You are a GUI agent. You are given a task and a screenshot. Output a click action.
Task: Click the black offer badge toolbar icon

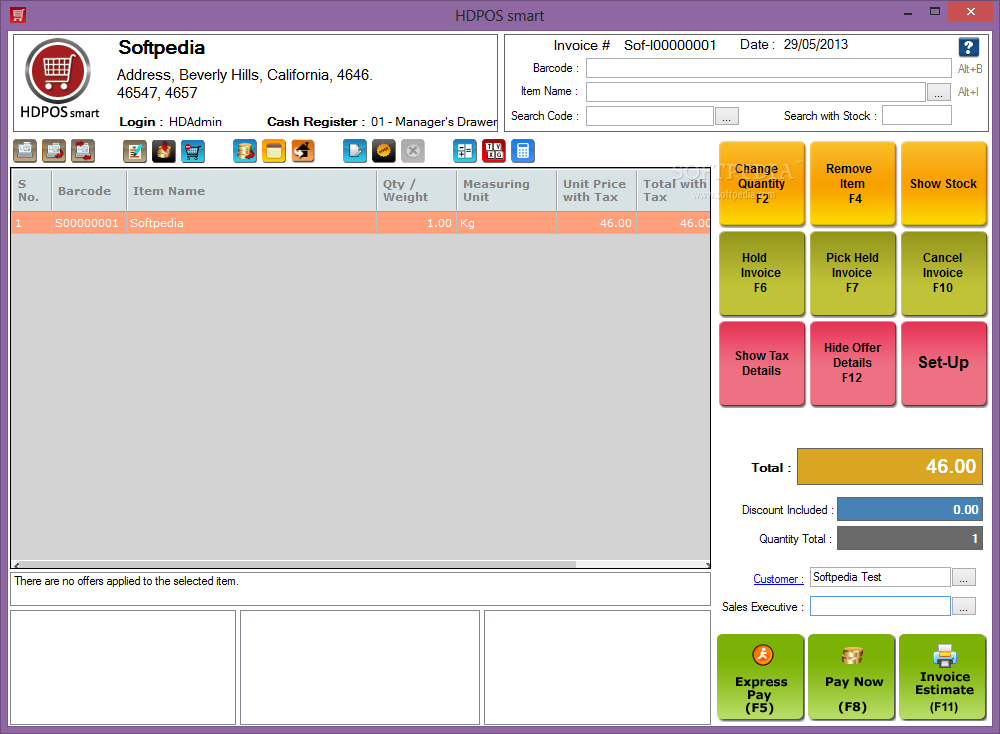pyautogui.click(x=384, y=151)
